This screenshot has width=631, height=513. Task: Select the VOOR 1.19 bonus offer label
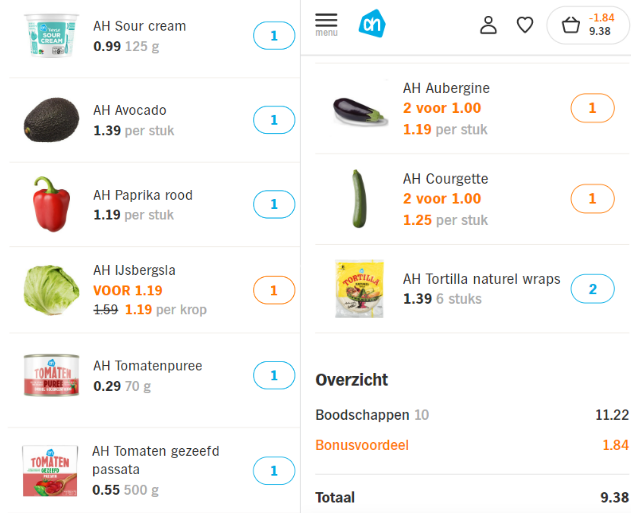[128, 290]
